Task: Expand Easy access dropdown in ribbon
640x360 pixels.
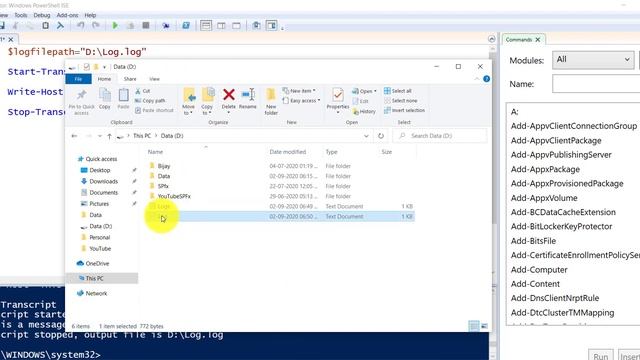Action: tap(302, 100)
